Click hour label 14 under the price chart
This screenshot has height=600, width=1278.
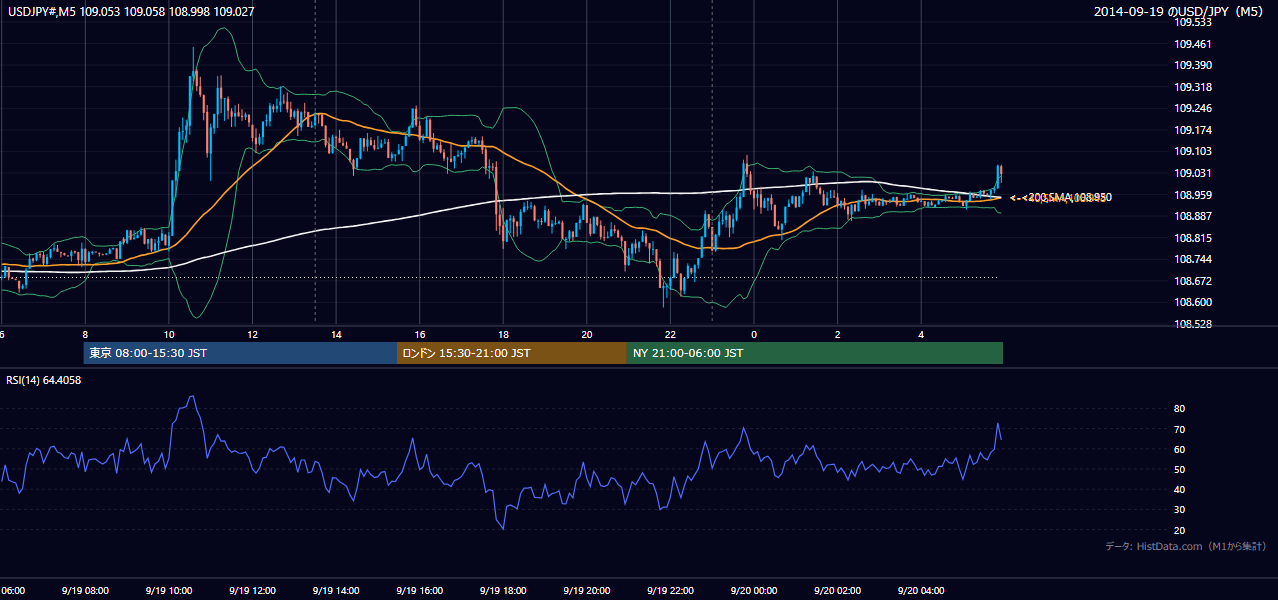[x=336, y=335]
